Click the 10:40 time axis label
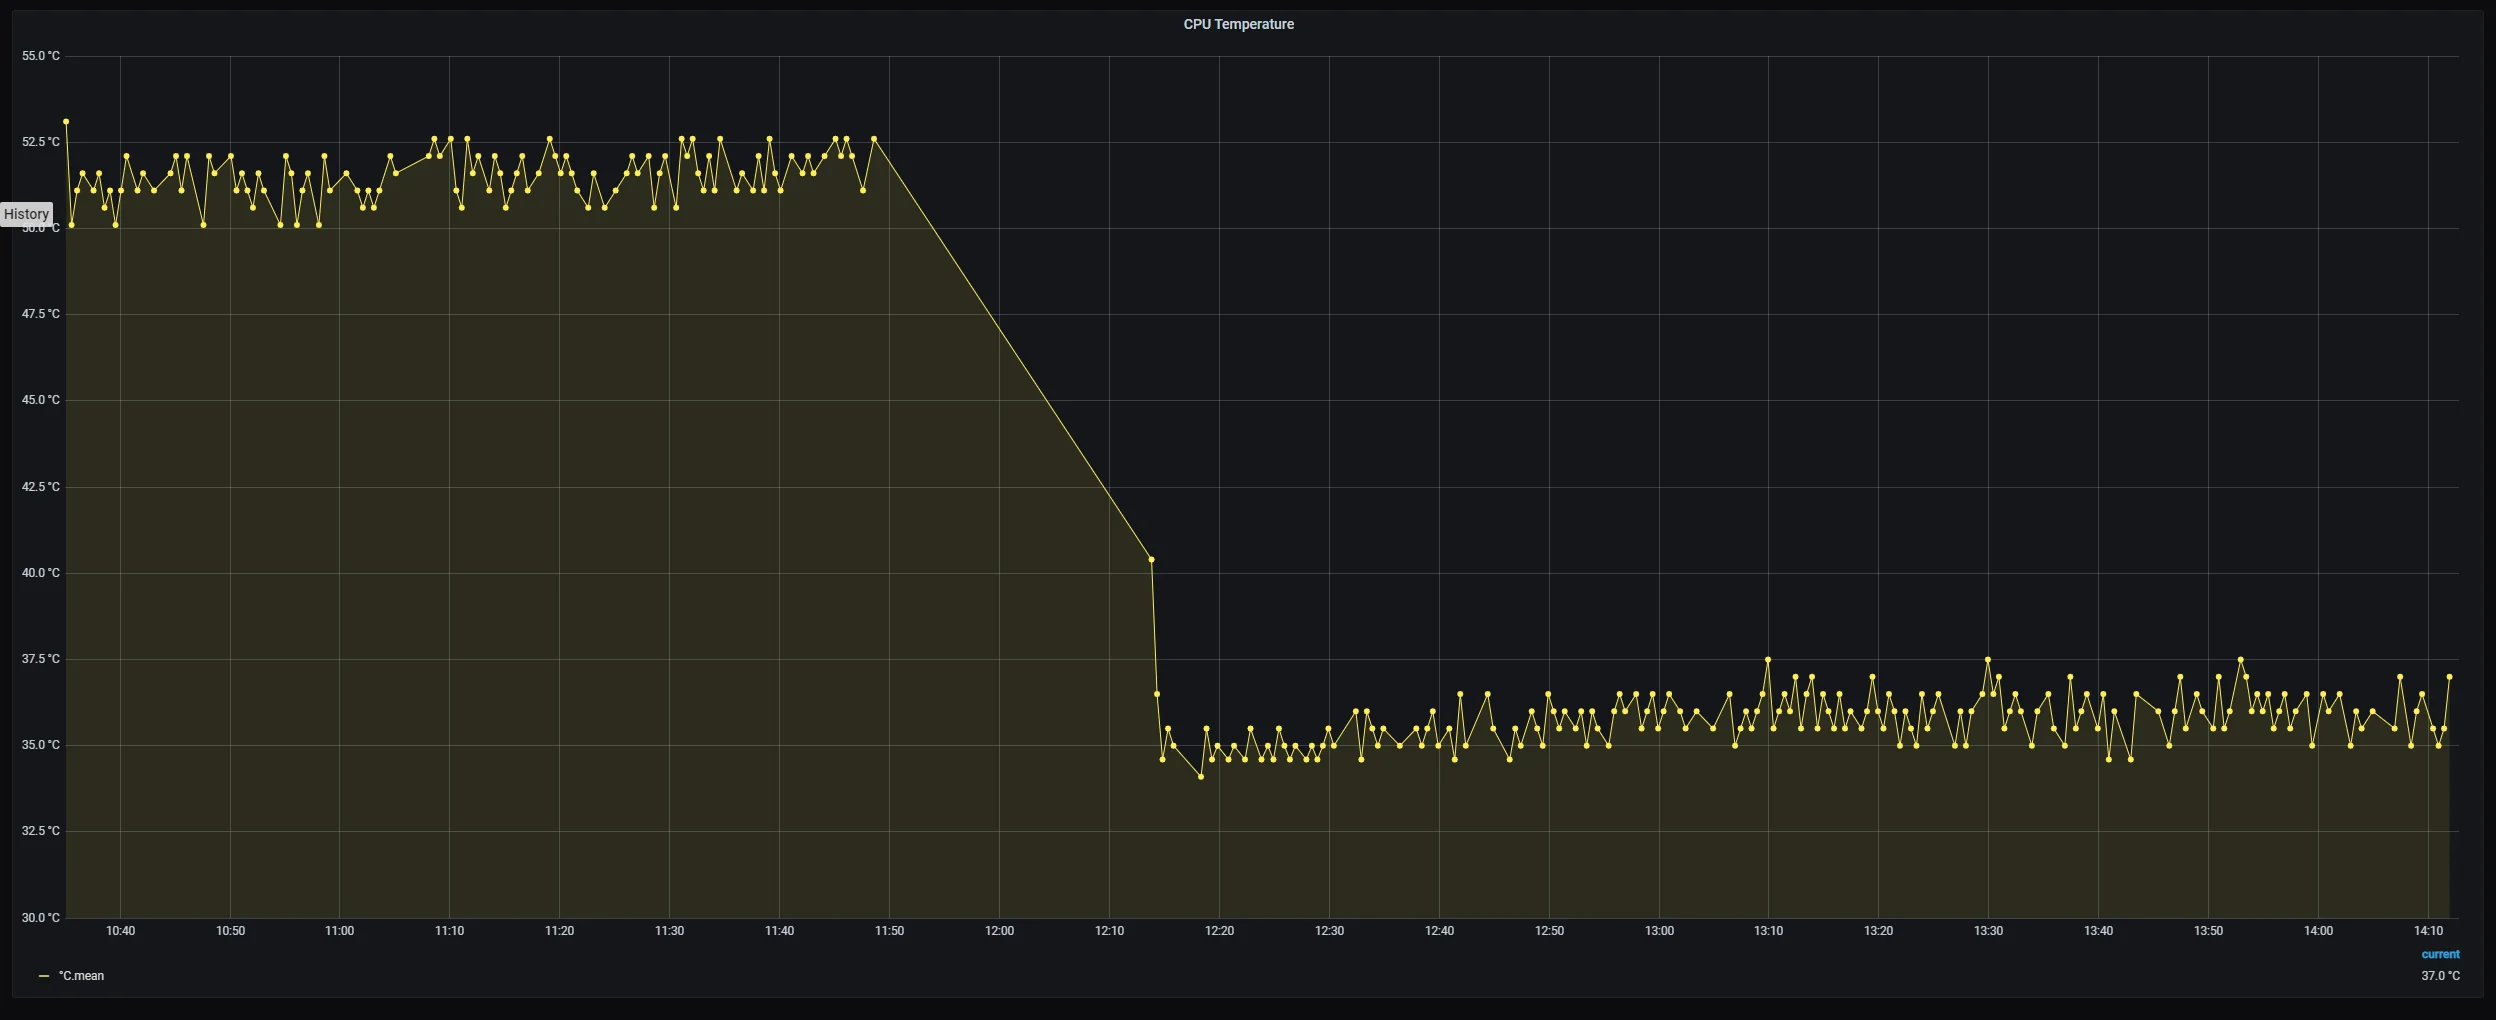This screenshot has width=2496, height=1020. pyautogui.click(x=121, y=931)
